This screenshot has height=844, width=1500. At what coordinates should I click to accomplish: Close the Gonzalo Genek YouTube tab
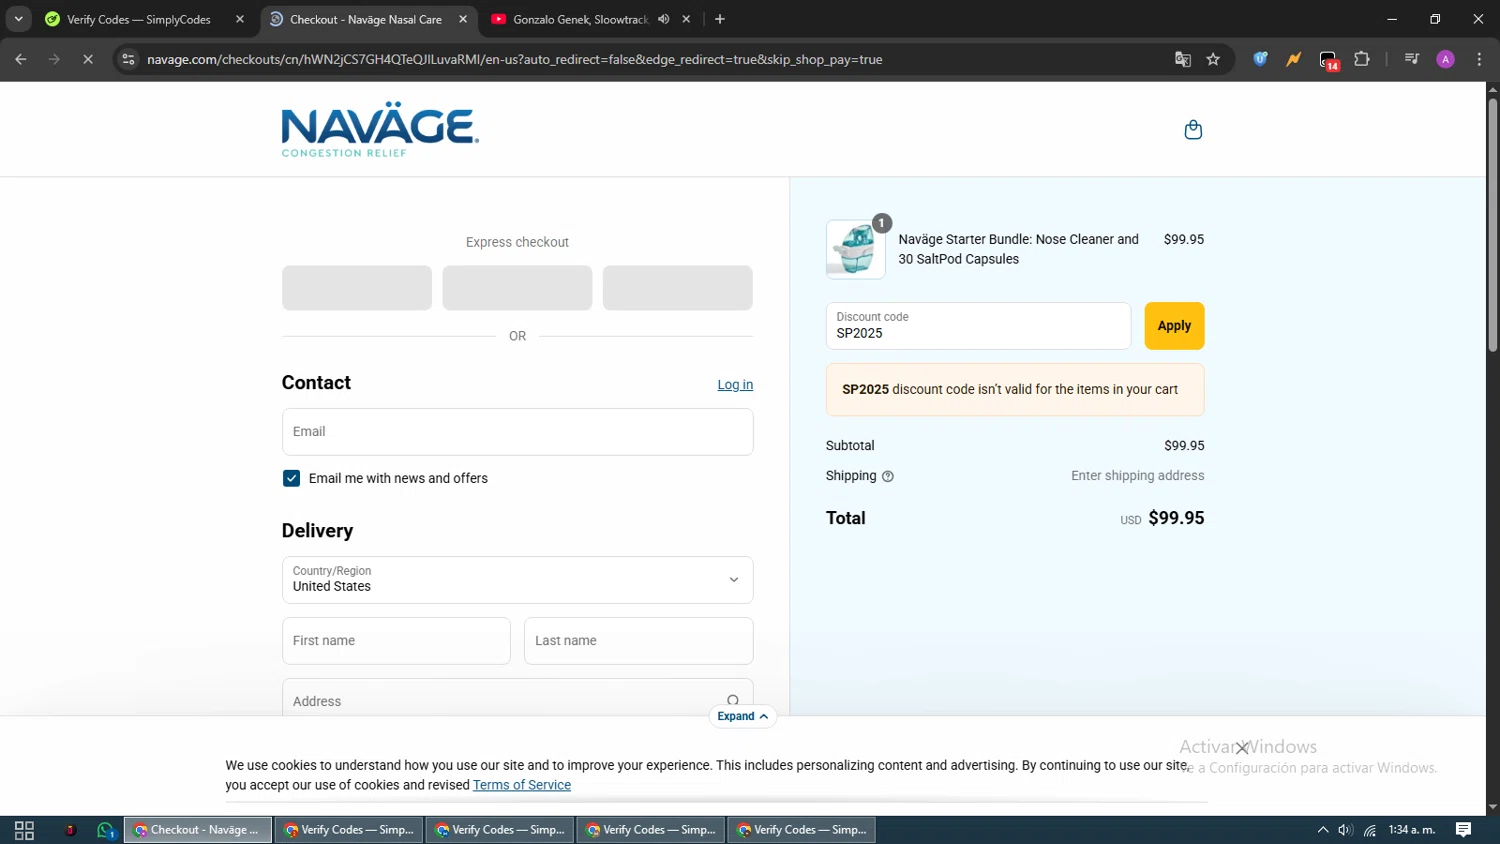point(687,19)
